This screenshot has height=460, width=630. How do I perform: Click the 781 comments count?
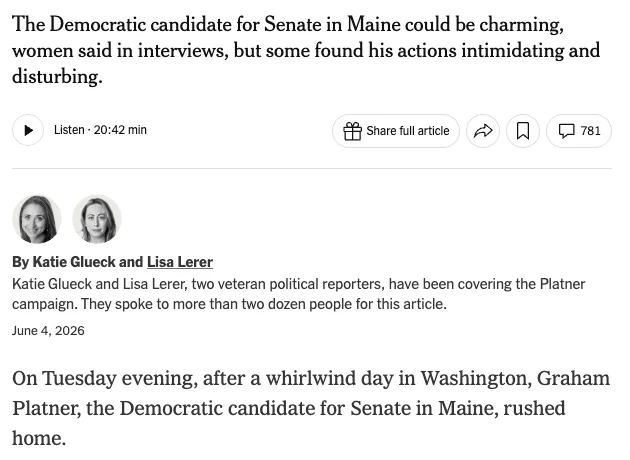point(590,131)
